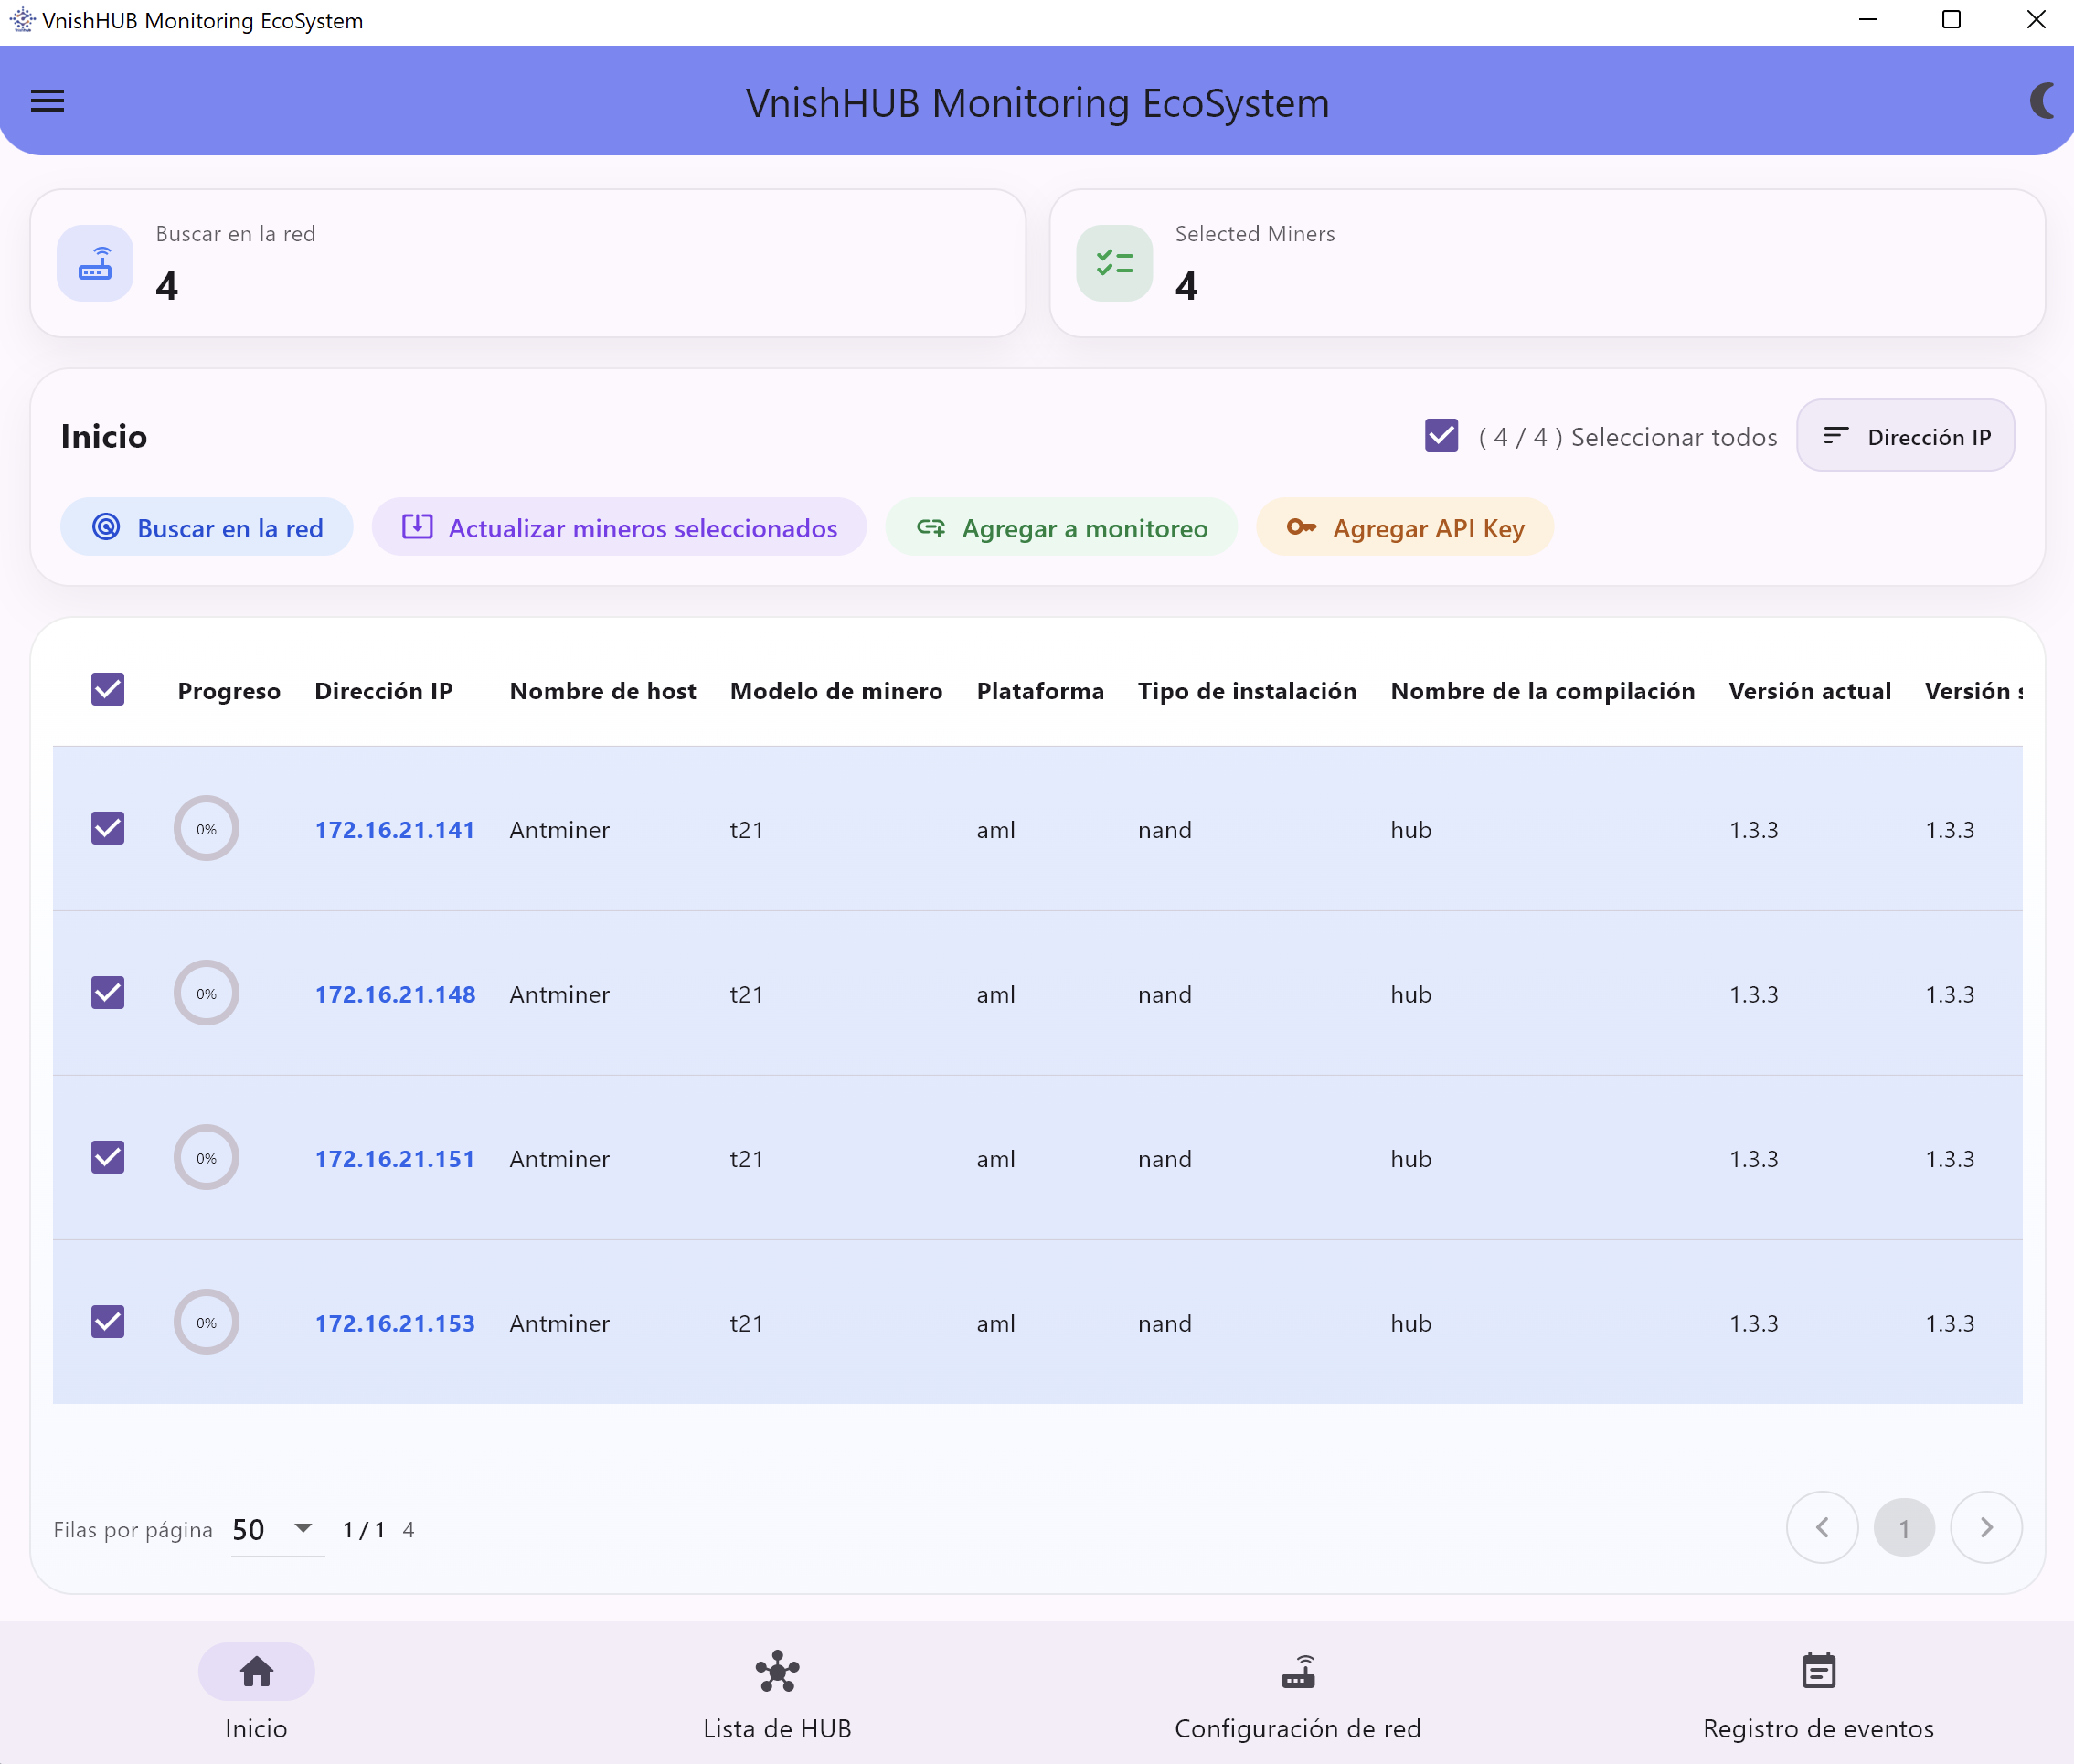Click nand install type in 172.16.21.153 row
The width and height of the screenshot is (2074, 1764).
coord(1164,1323)
